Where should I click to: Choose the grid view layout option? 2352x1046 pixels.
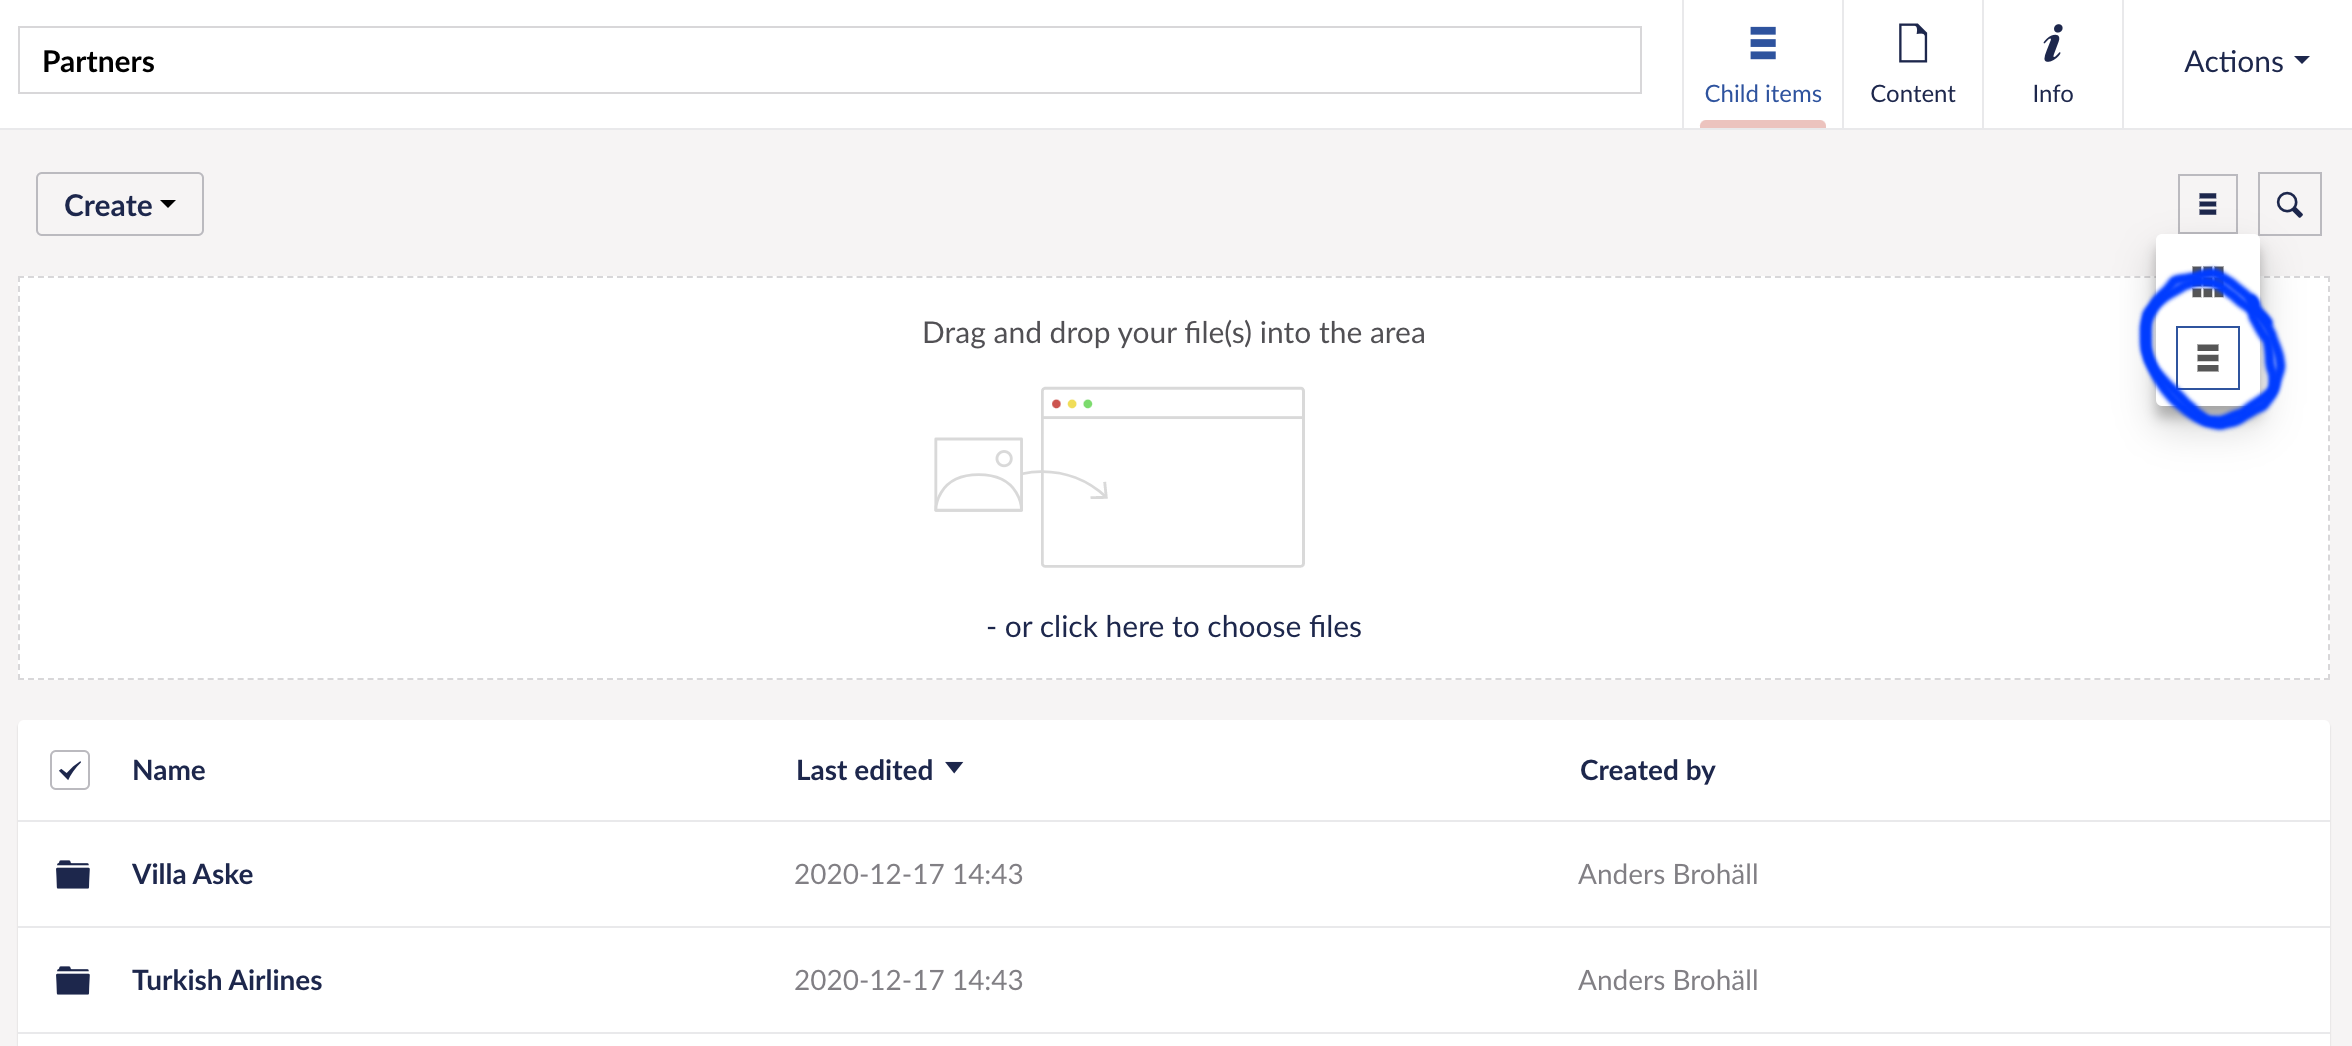point(2208,282)
